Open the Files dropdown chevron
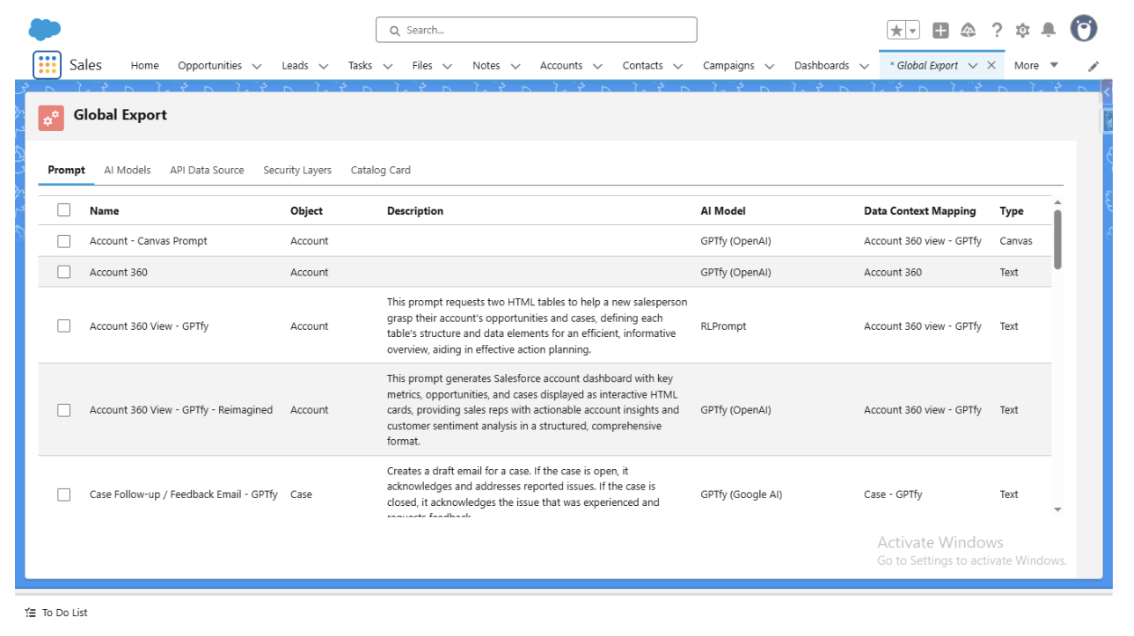The height and width of the screenshot is (636, 1134). pyautogui.click(x=448, y=66)
